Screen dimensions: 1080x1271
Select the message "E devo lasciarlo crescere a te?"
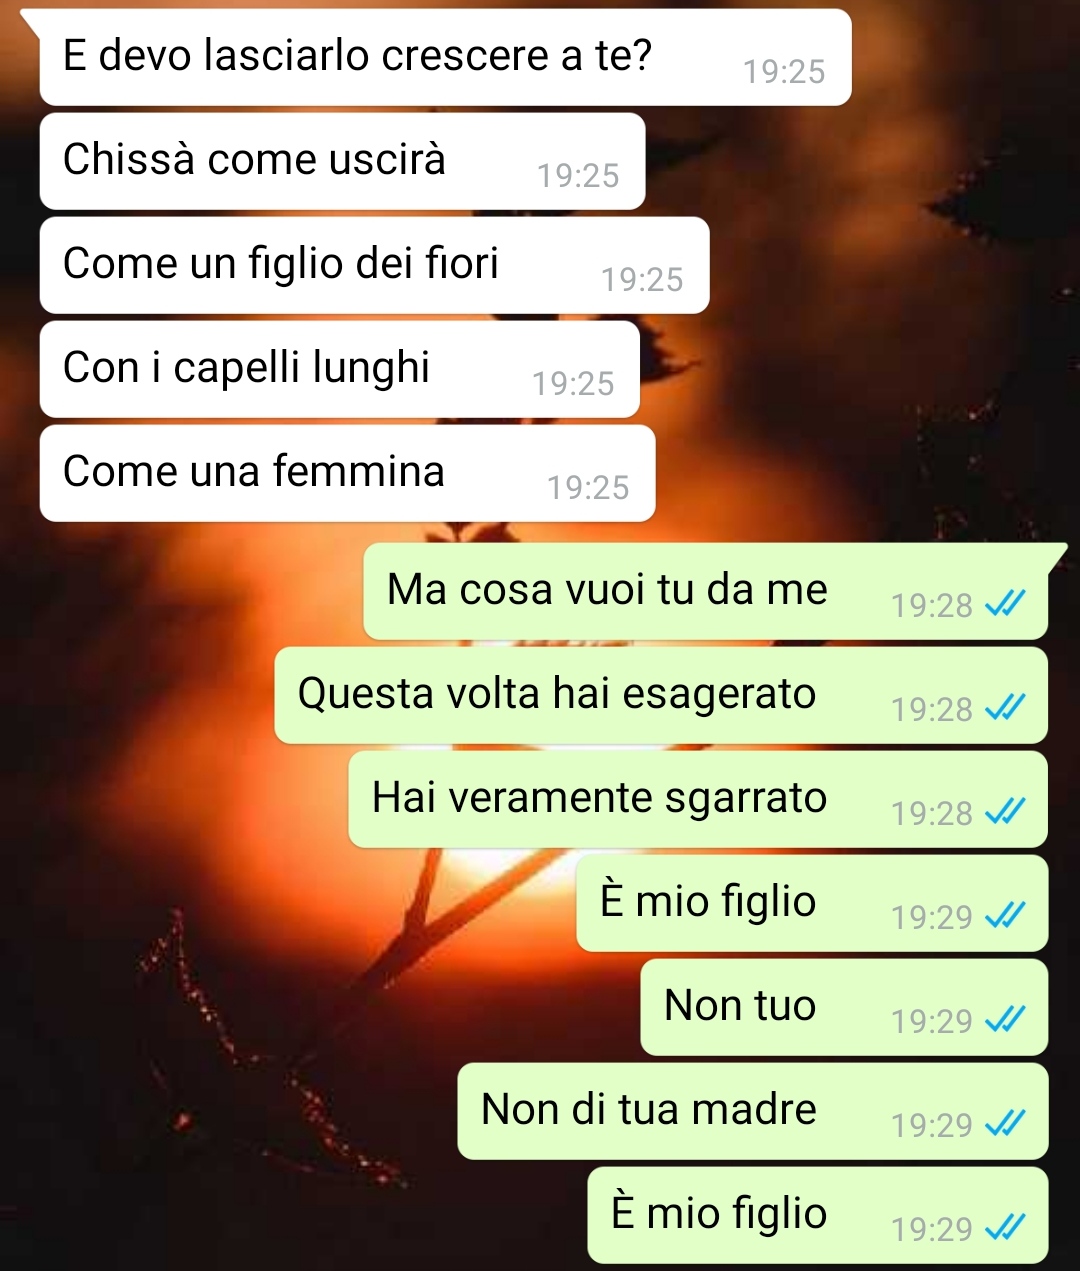(x=445, y=57)
